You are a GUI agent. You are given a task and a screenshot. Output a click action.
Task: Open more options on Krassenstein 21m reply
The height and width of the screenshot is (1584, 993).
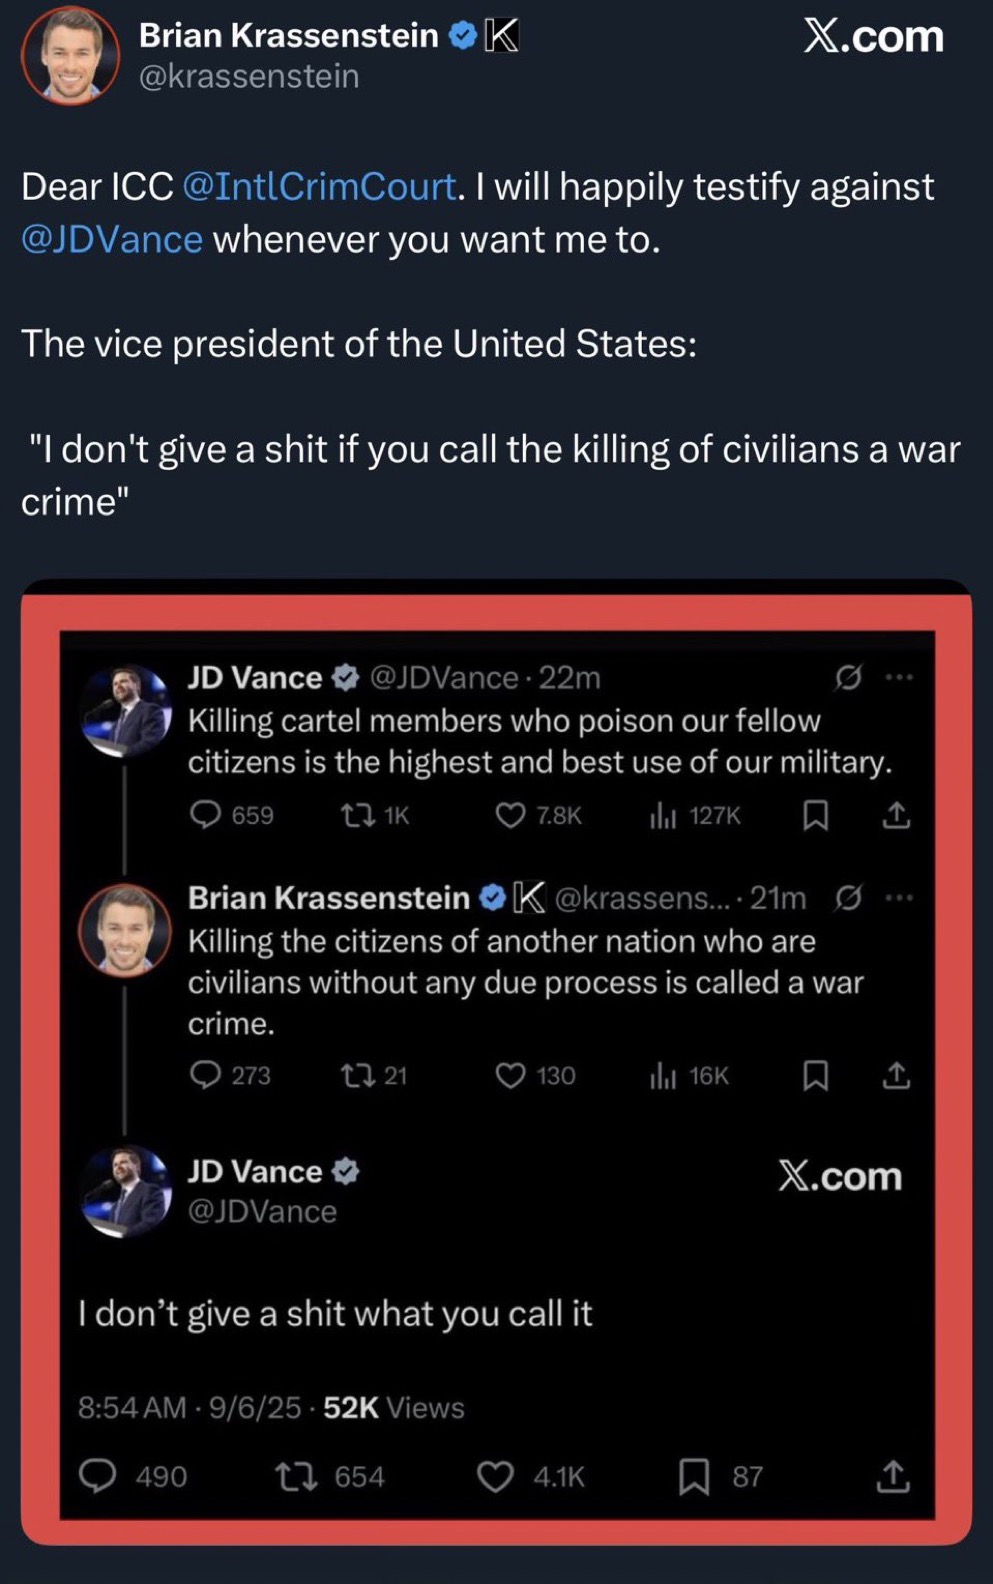click(x=899, y=898)
